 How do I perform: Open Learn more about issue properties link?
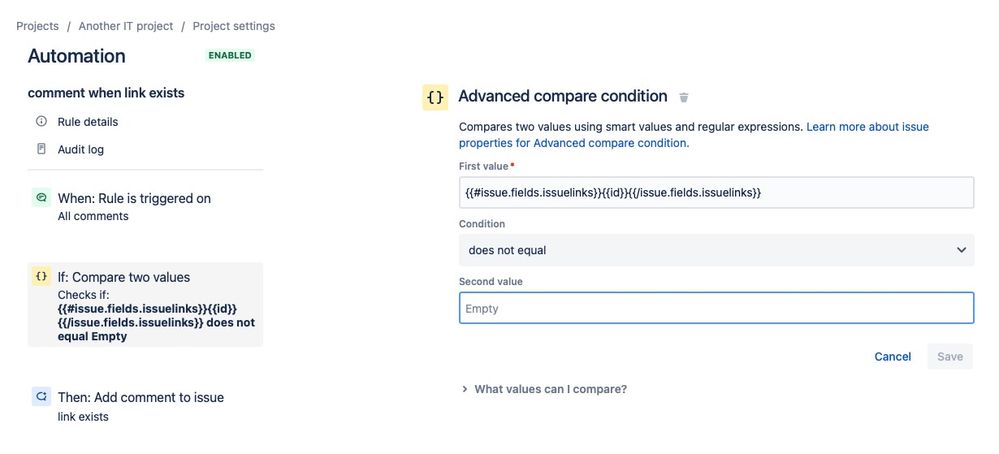[867, 127]
